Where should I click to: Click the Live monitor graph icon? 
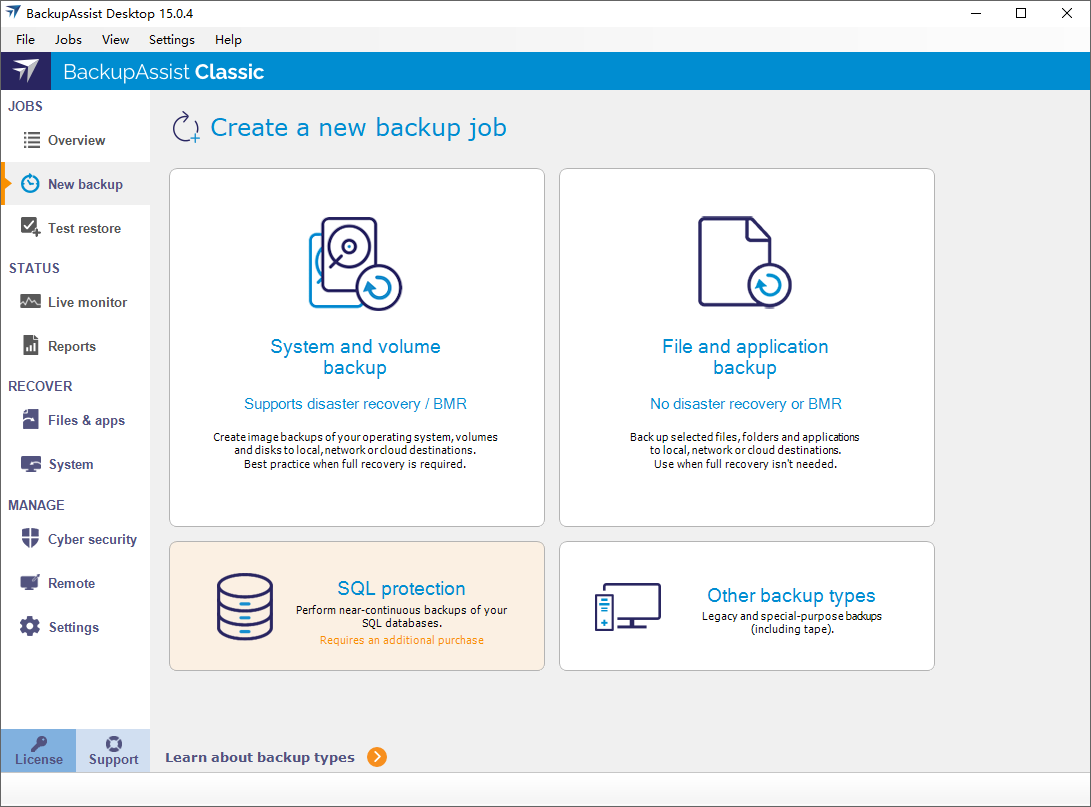[x=30, y=301]
